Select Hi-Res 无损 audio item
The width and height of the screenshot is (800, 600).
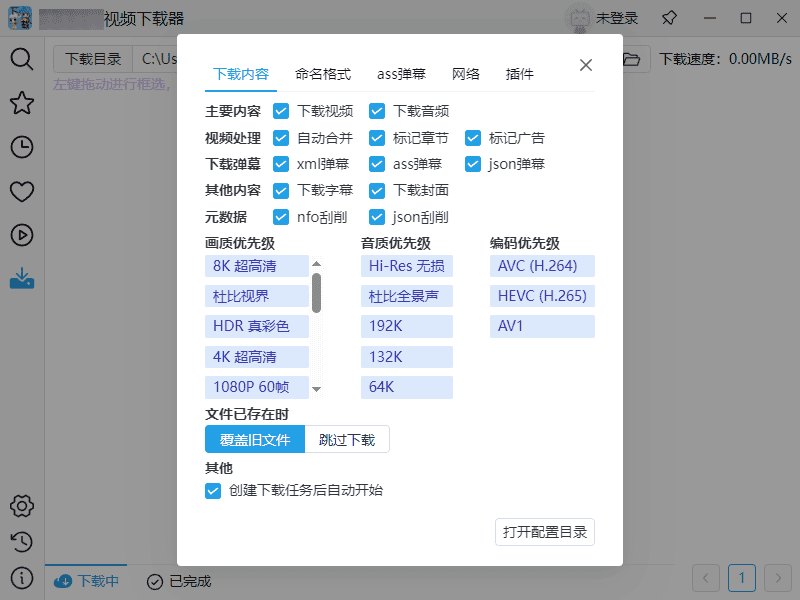[x=407, y=266]
